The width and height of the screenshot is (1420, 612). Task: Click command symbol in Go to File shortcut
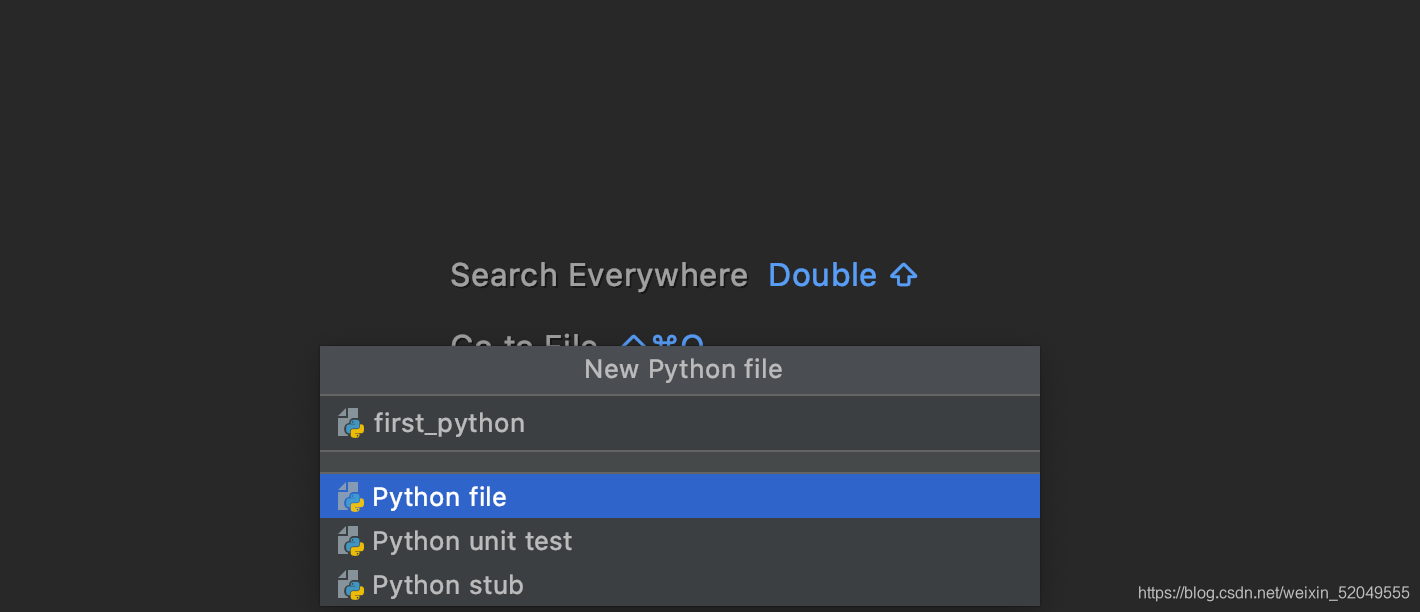664,342
